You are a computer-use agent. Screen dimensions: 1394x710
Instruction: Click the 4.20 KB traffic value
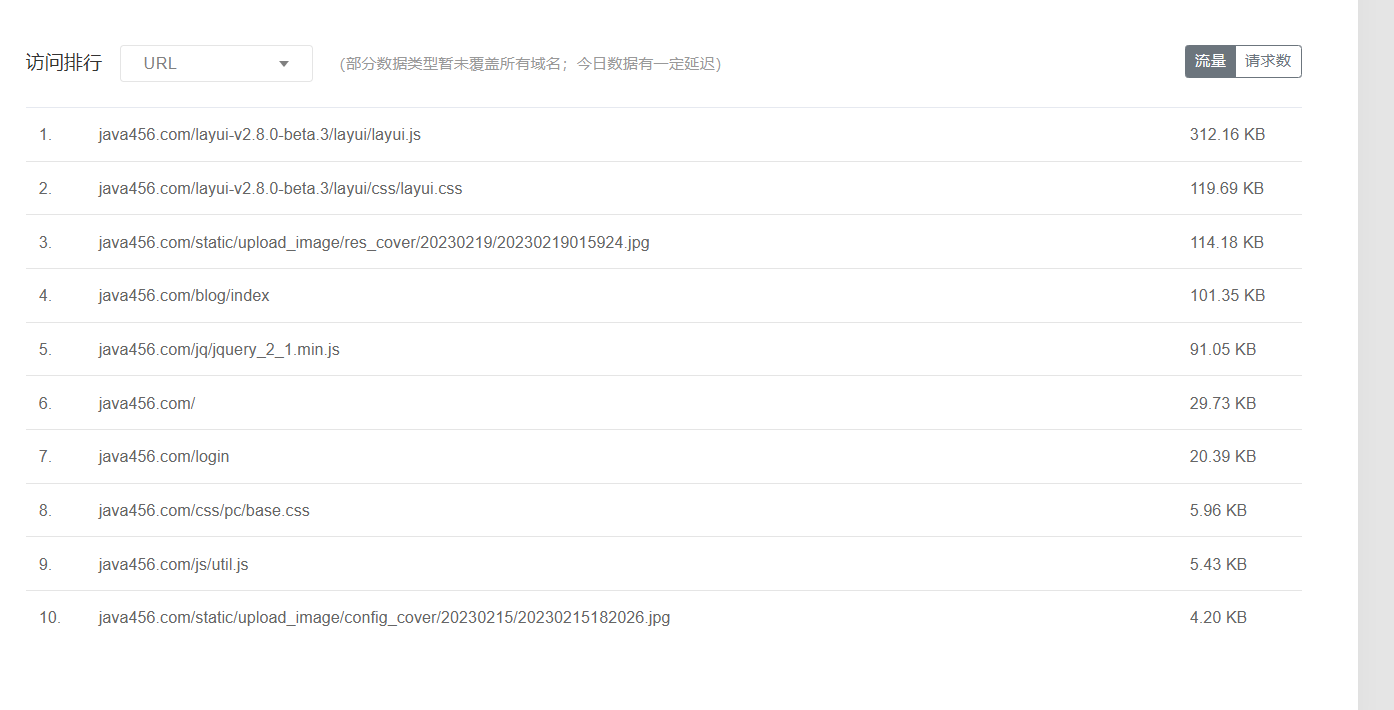pos(1218,618)
